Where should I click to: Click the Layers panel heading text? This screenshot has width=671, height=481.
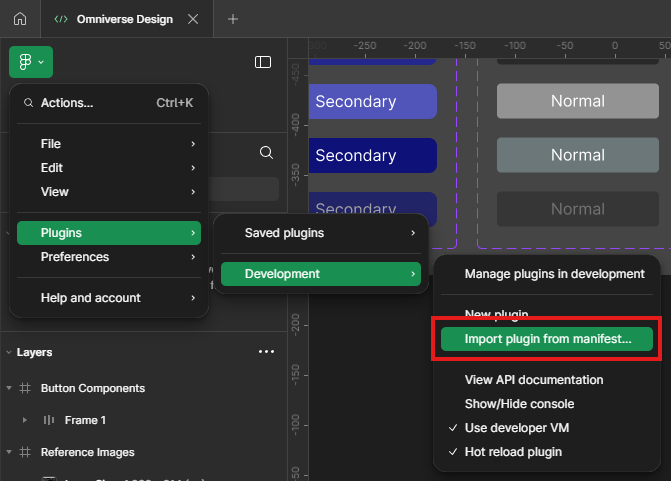[x=35, y=352]
